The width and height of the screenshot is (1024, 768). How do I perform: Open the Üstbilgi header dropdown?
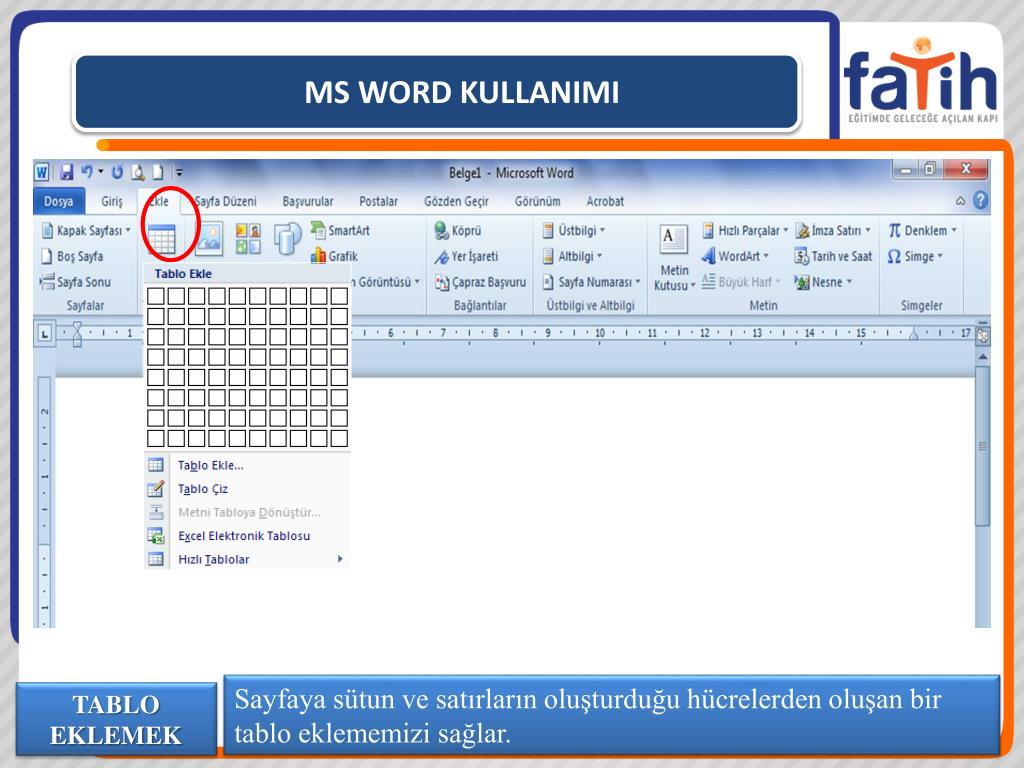[574, 231]
